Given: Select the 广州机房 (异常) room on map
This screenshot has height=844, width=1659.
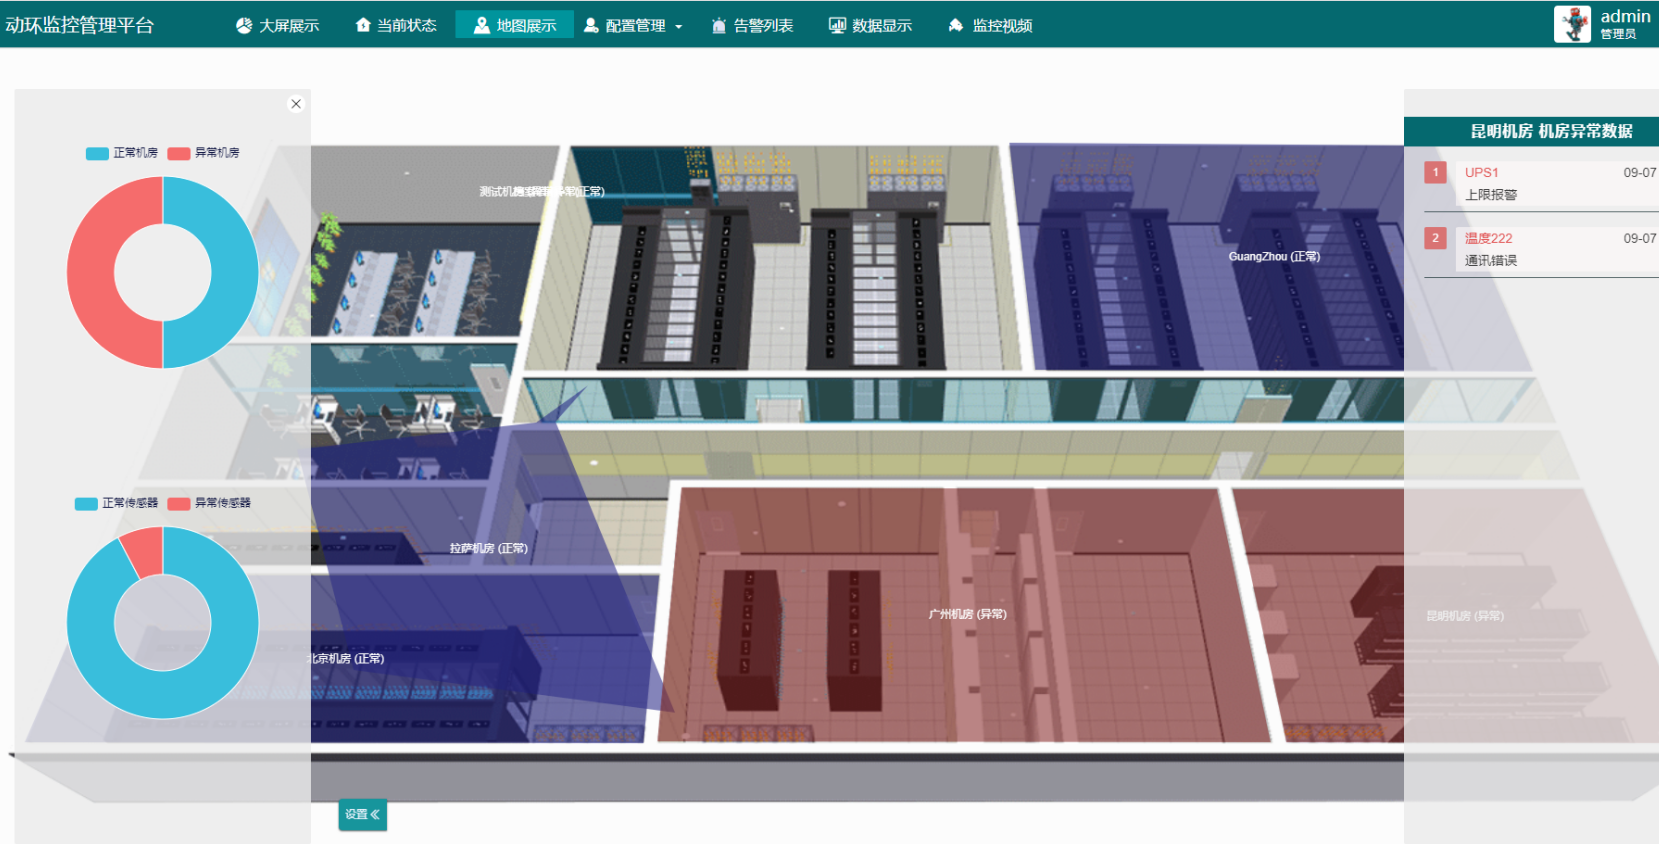Looking at the screenshot, I should 967,614.
